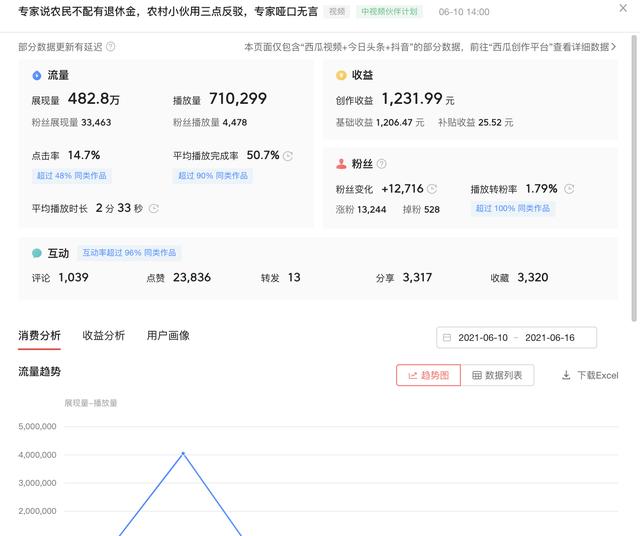
Task: Click help icon beside 部分数据更新有延迟
Action: point(110,47)
